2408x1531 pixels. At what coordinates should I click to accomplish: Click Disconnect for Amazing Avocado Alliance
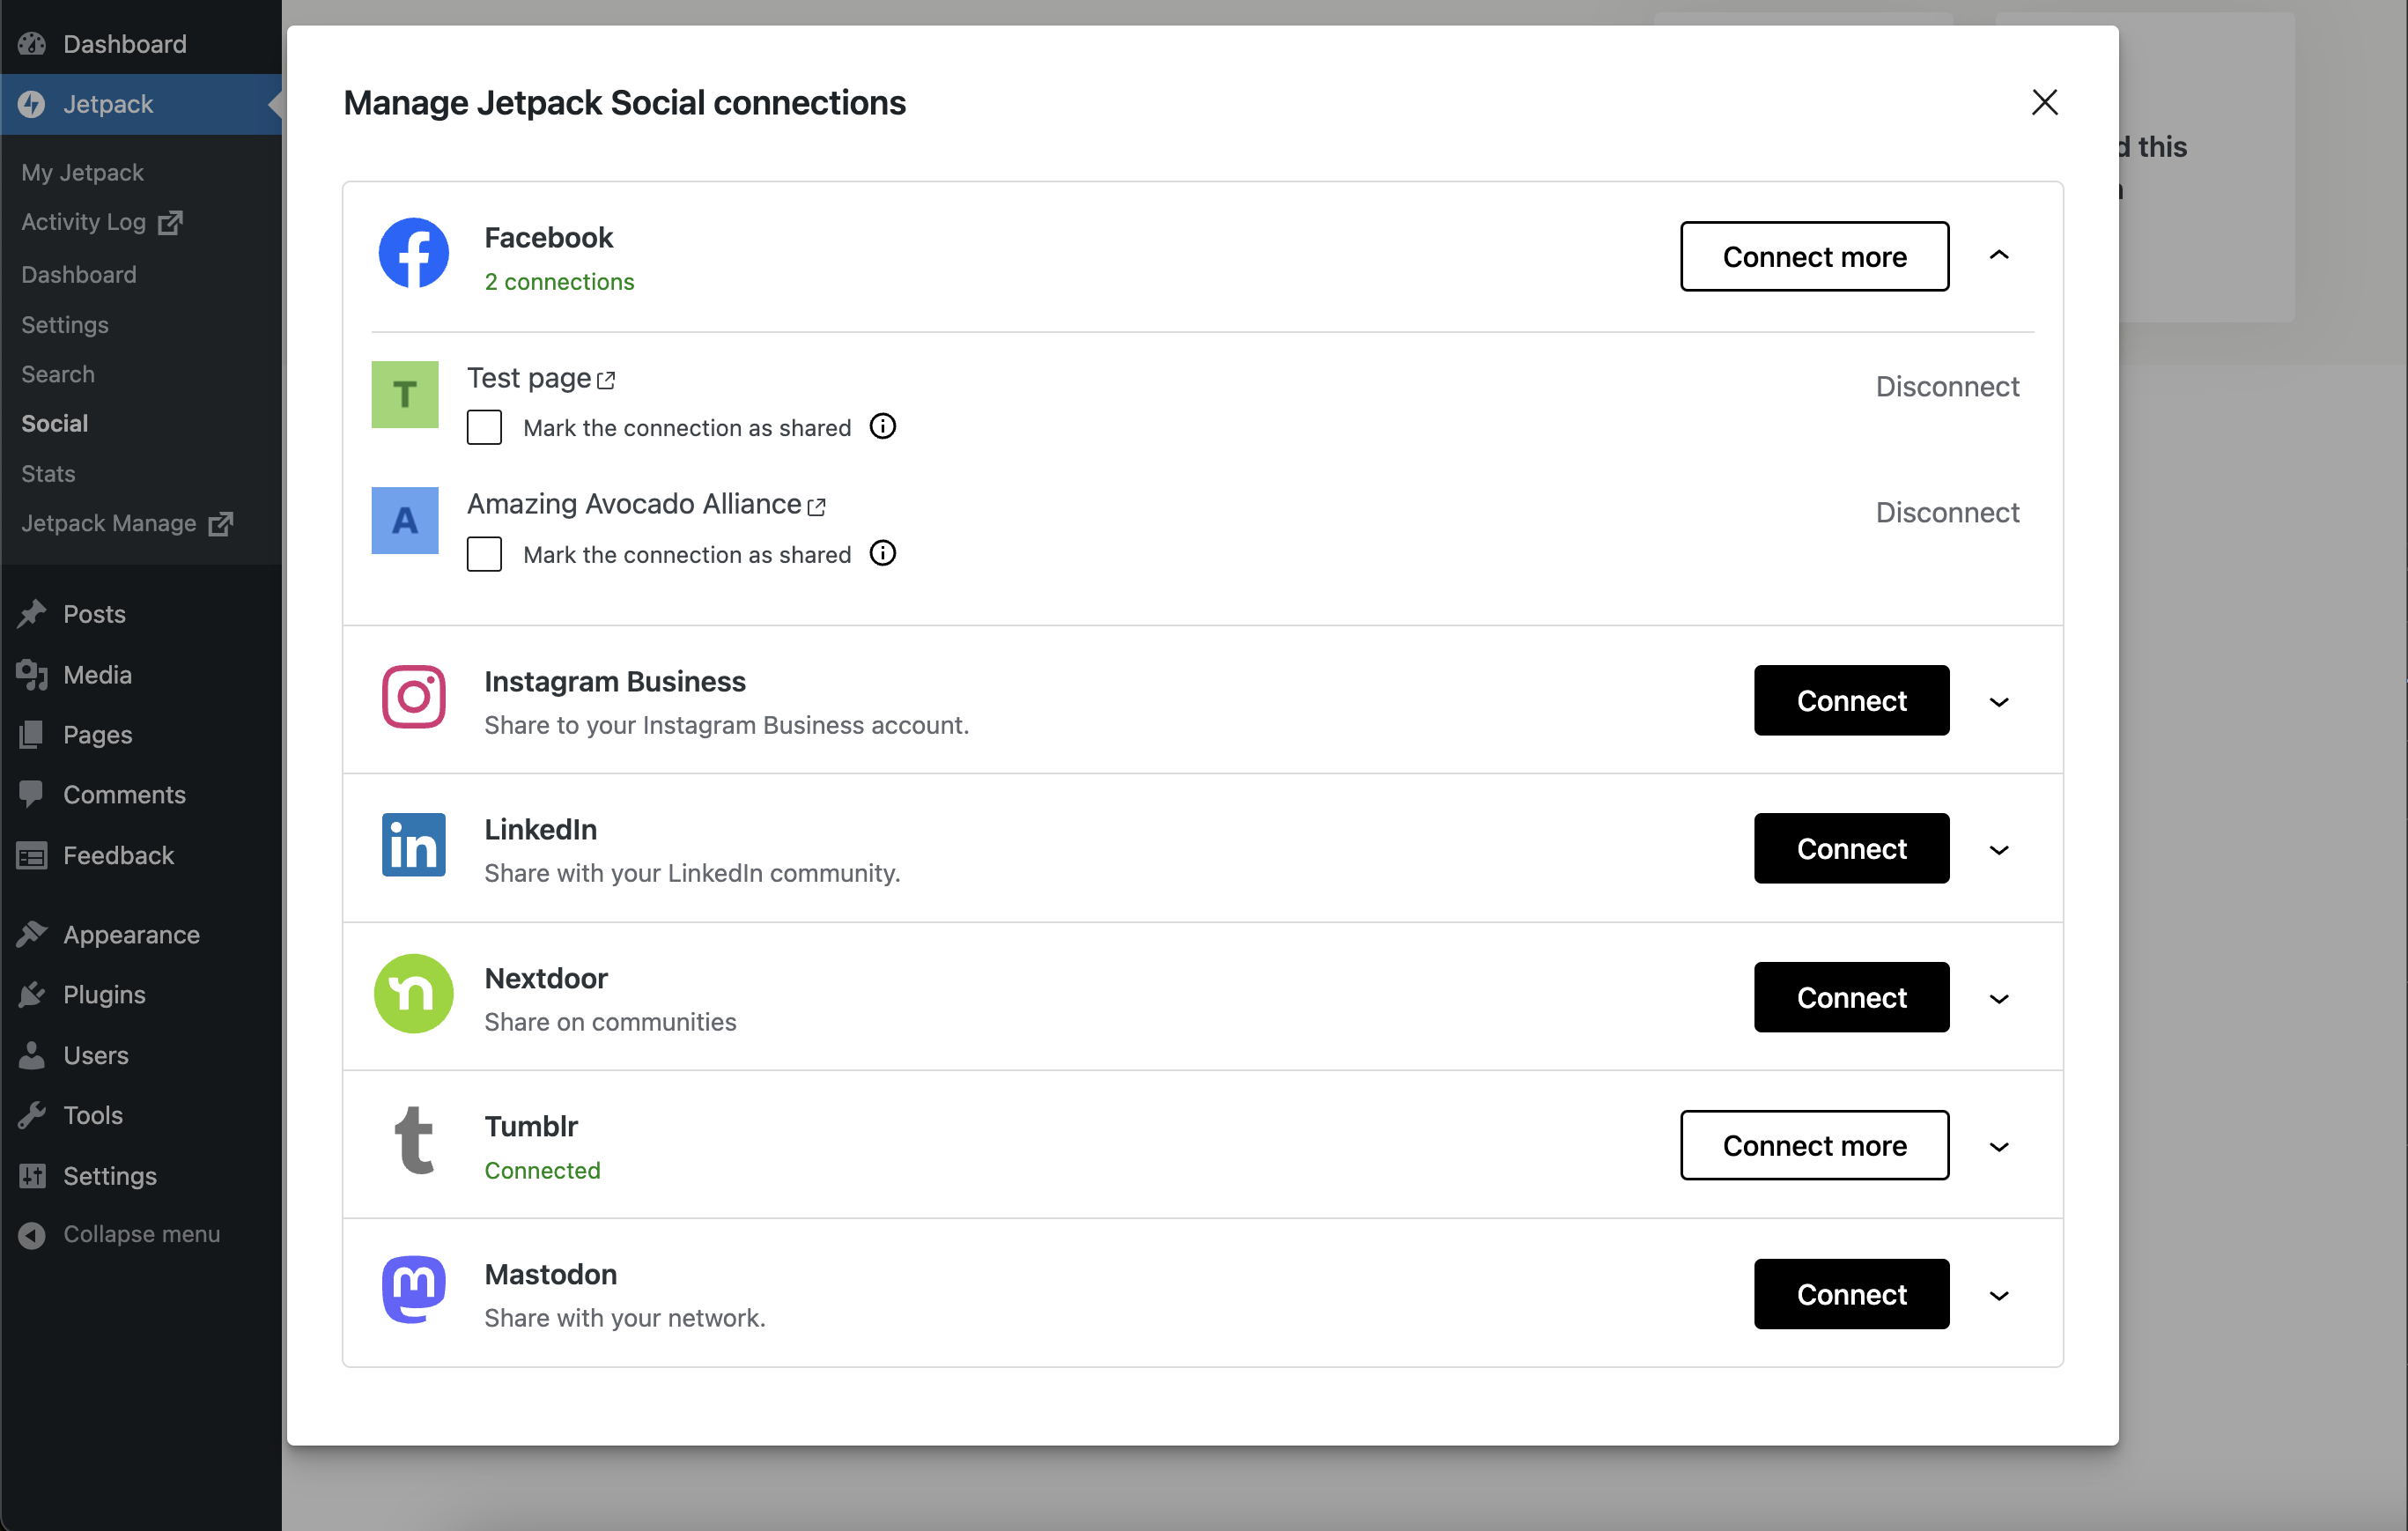click(x=1946, y=511)
